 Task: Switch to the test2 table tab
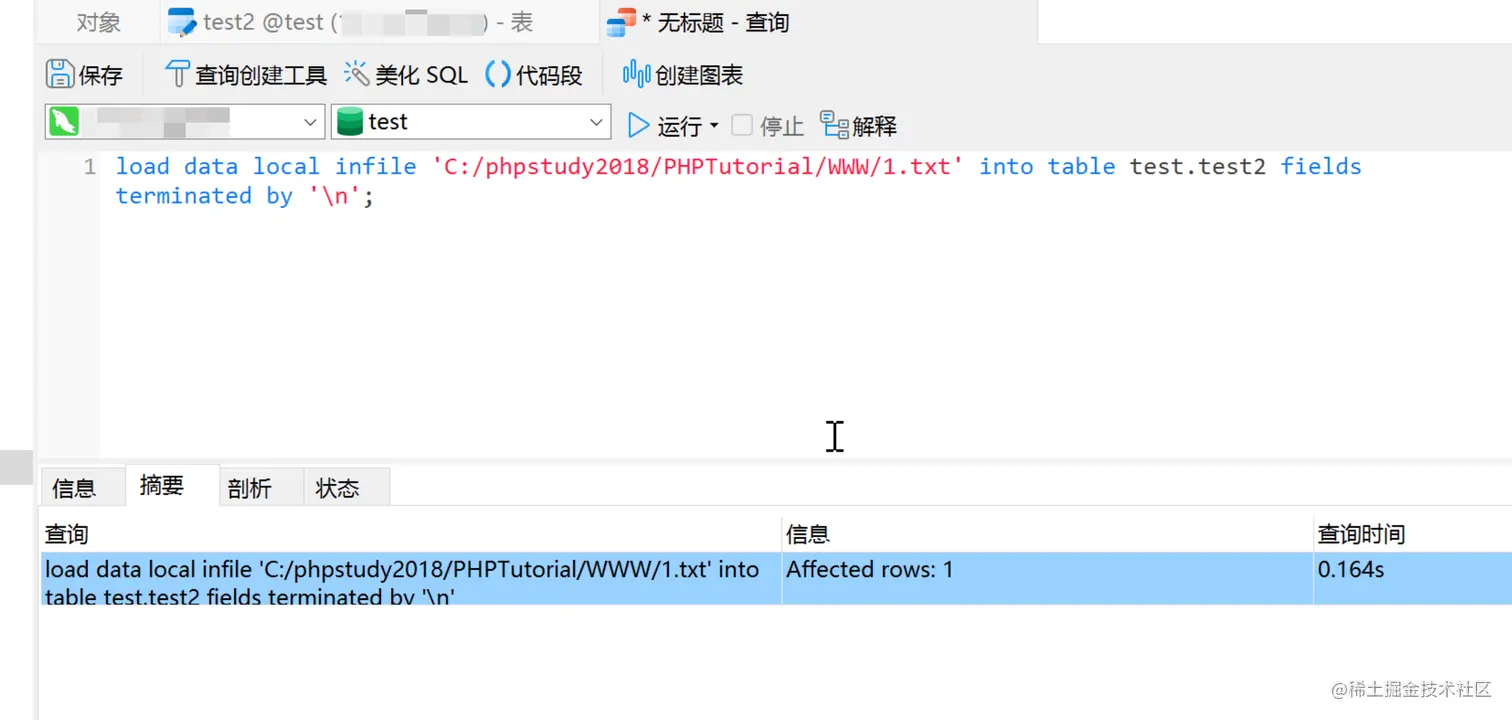click(x=380, y=22)
